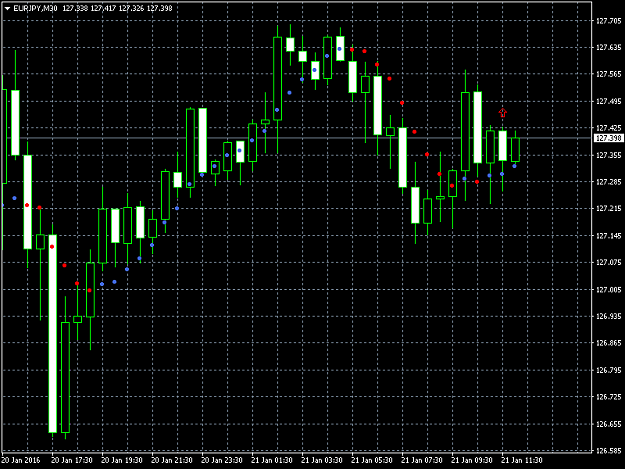Click the price scale value 127.285
The height and width of the screenshot is (469, 625).
tap(608, 182)
